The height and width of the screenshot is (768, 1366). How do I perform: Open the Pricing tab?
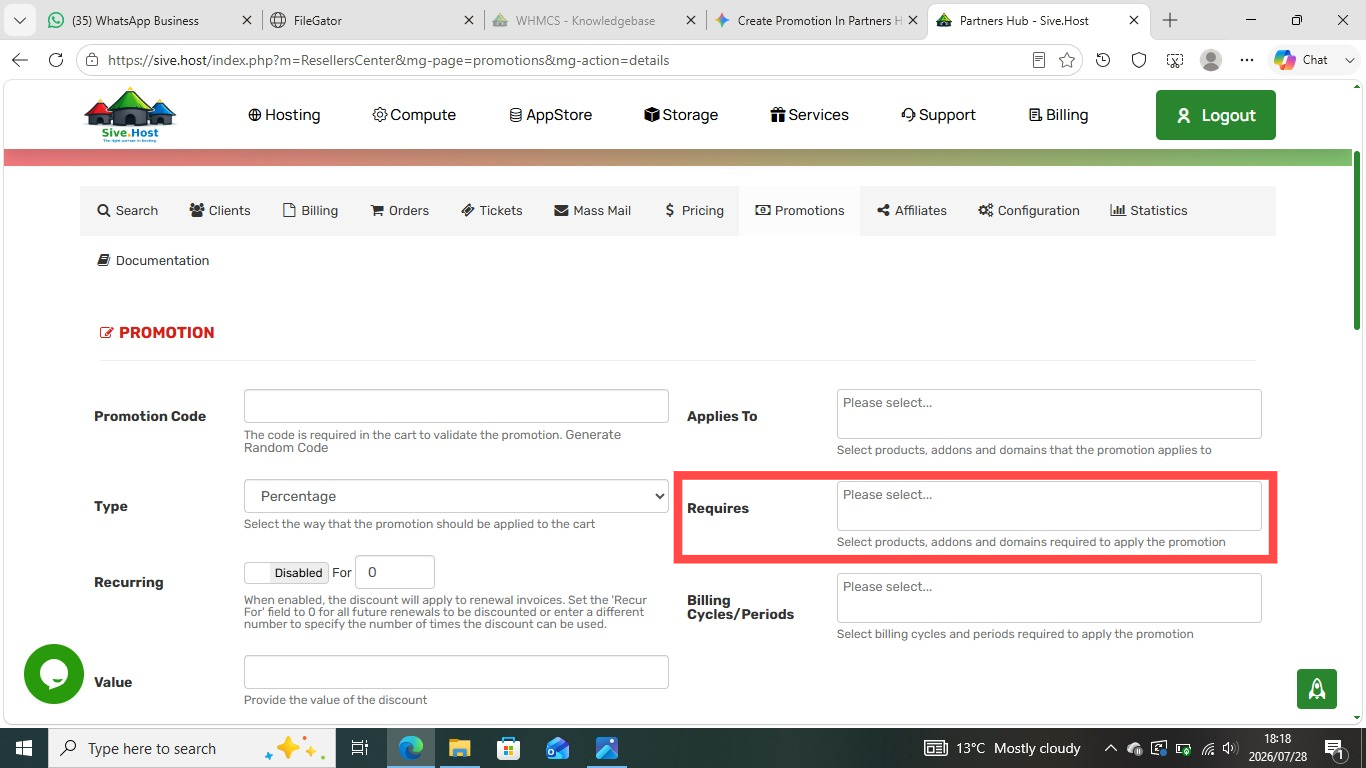(x=693, y=211)
